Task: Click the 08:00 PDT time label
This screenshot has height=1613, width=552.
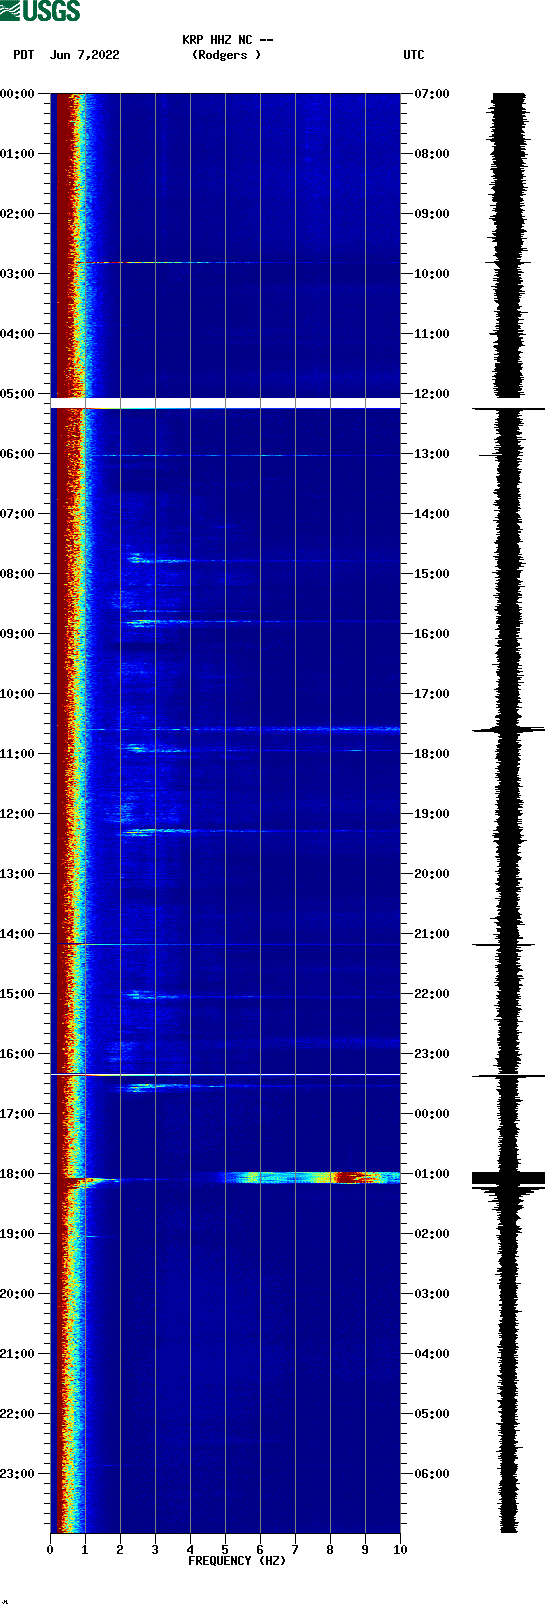Action: (x=17, y=574)
